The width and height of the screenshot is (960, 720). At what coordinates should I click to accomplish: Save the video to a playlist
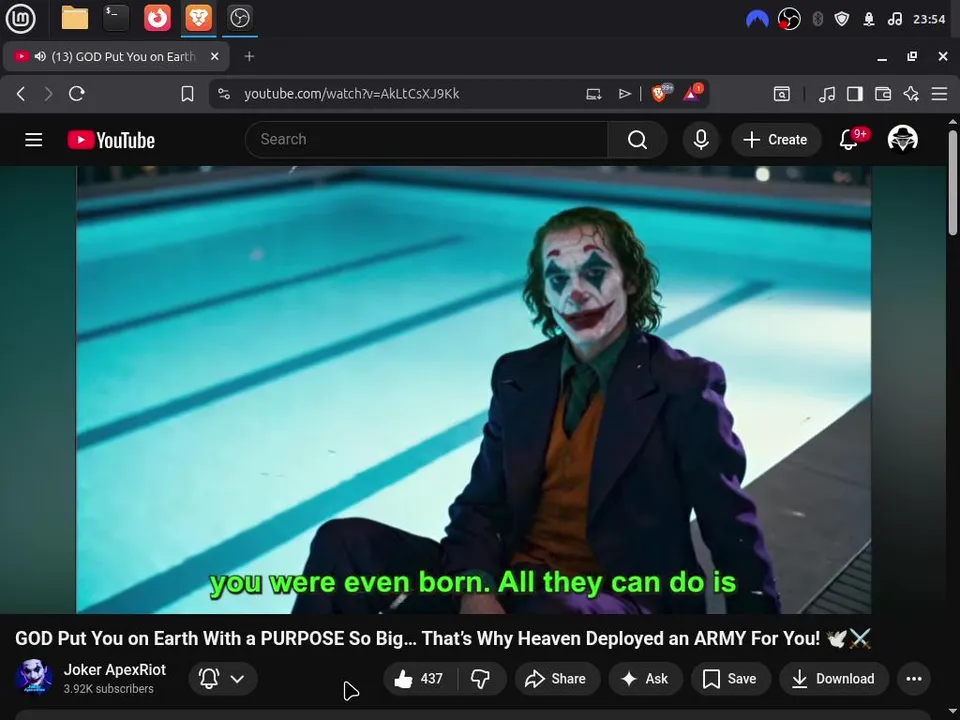[730, 678]
